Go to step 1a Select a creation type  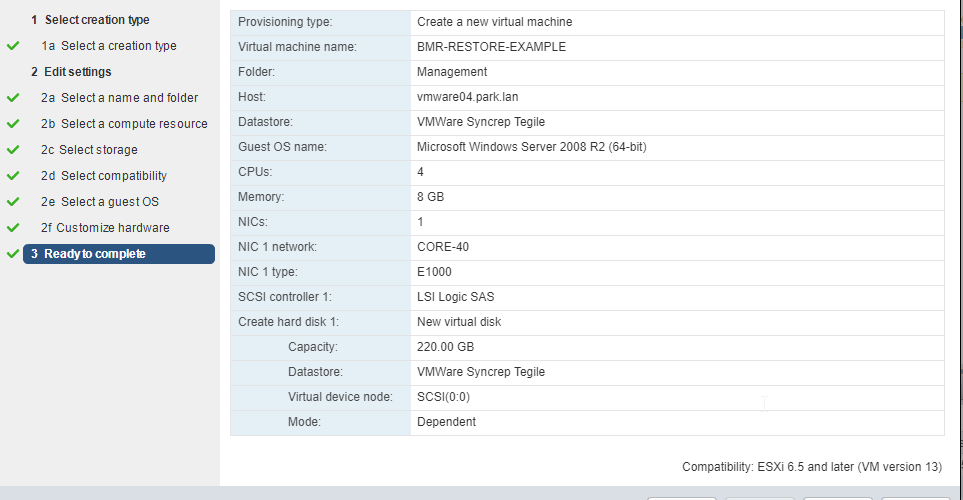pyautogui.click(x=109, y=46)
